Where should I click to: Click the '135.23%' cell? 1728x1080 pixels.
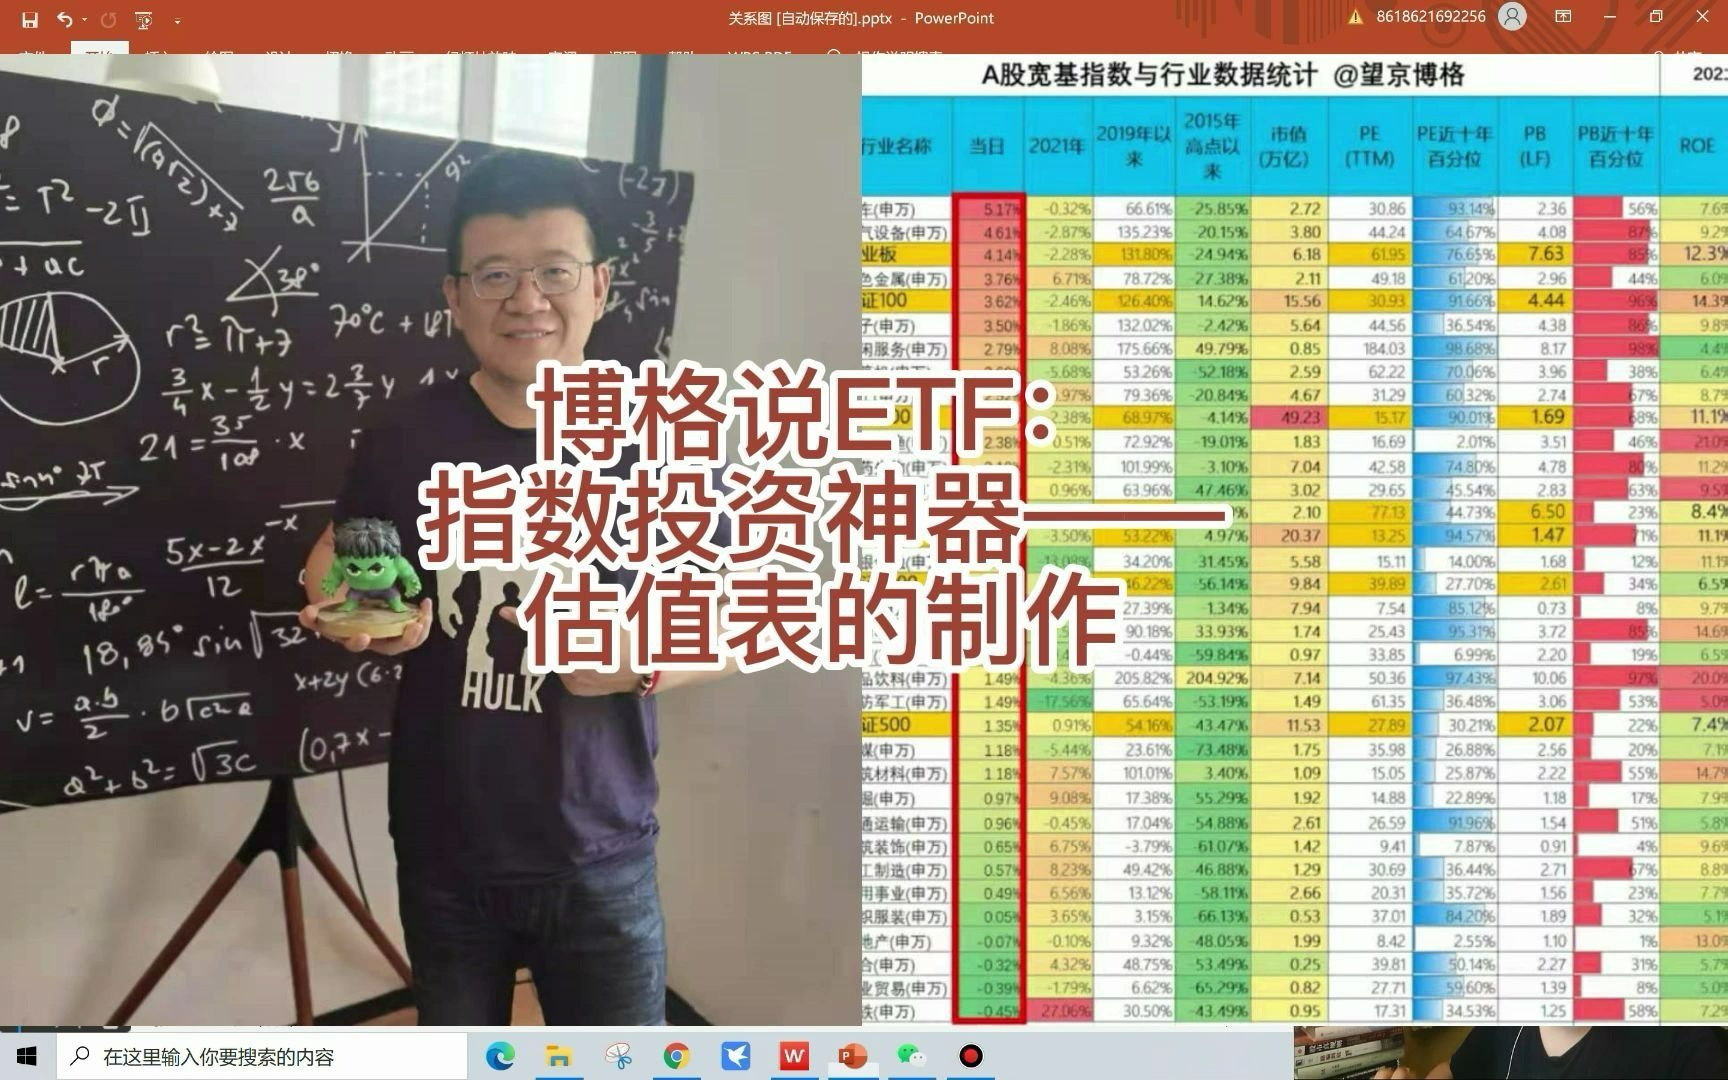click(1133, 232)
